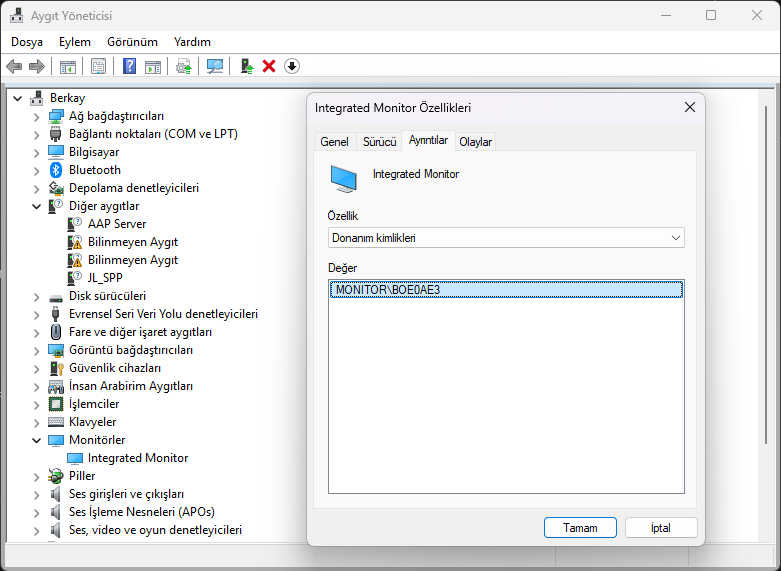
Task: Select the Piller tree label
Action: tap(82, 476)
